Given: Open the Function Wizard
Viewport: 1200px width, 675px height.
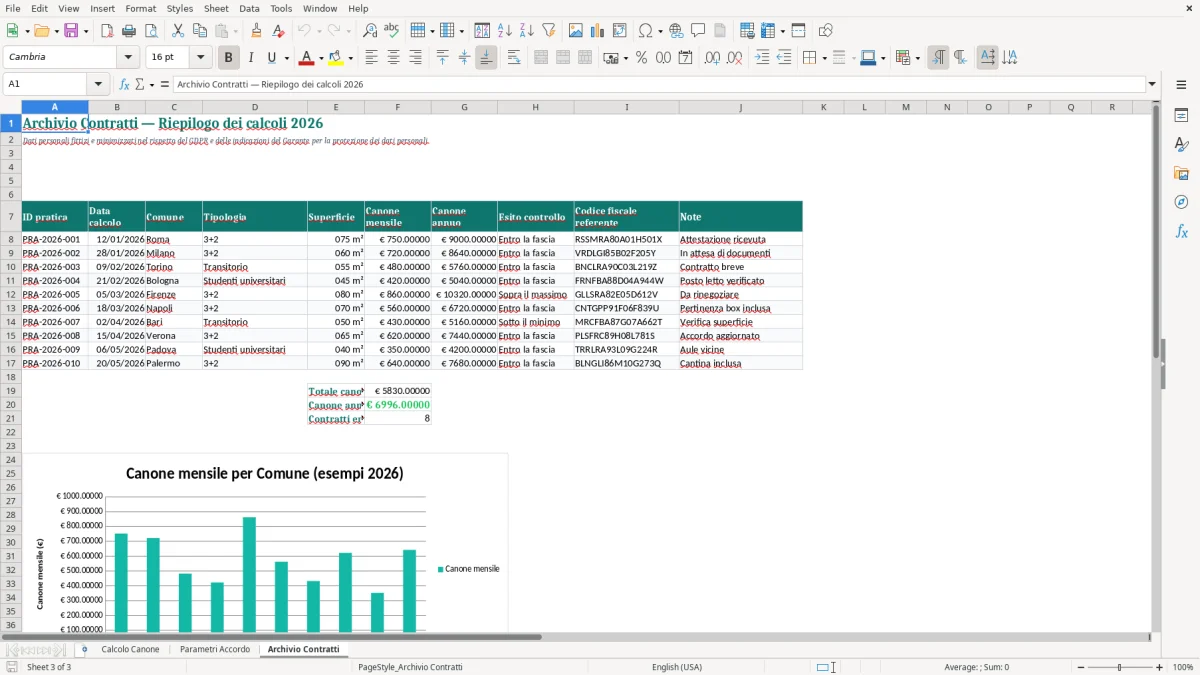Looking at the screenshot, I should click(x=124, y=84).
